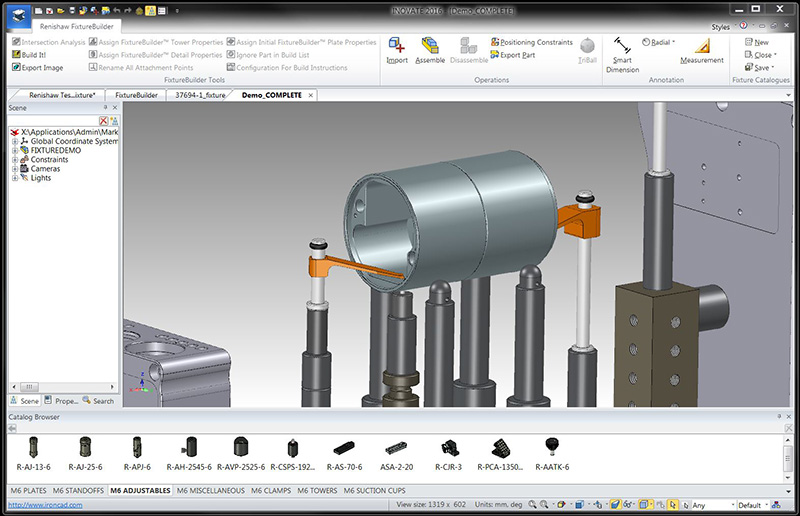Click Positioning Constraints icon
The width and height of the screenshot is (800, 516).
coord(495,43)
